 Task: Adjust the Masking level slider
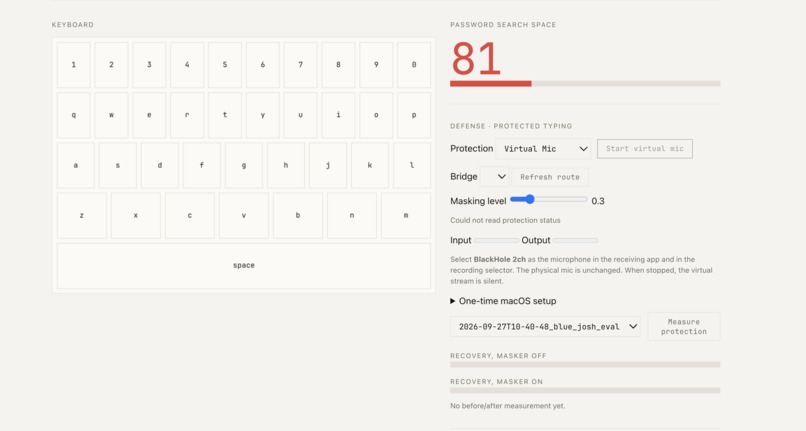coord(548,200)
